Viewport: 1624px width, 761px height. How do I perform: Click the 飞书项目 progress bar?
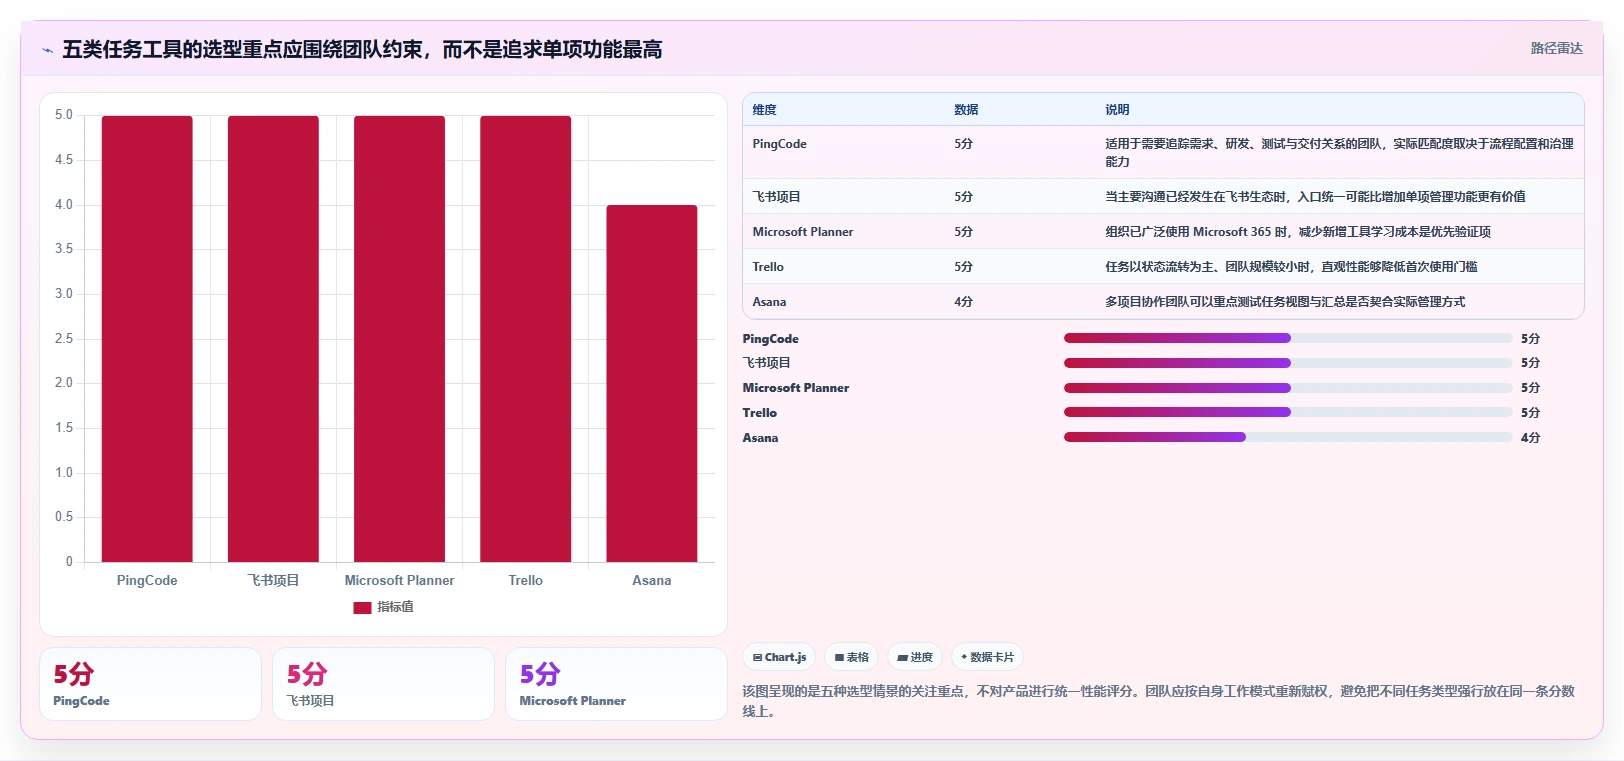point(1288,363)
